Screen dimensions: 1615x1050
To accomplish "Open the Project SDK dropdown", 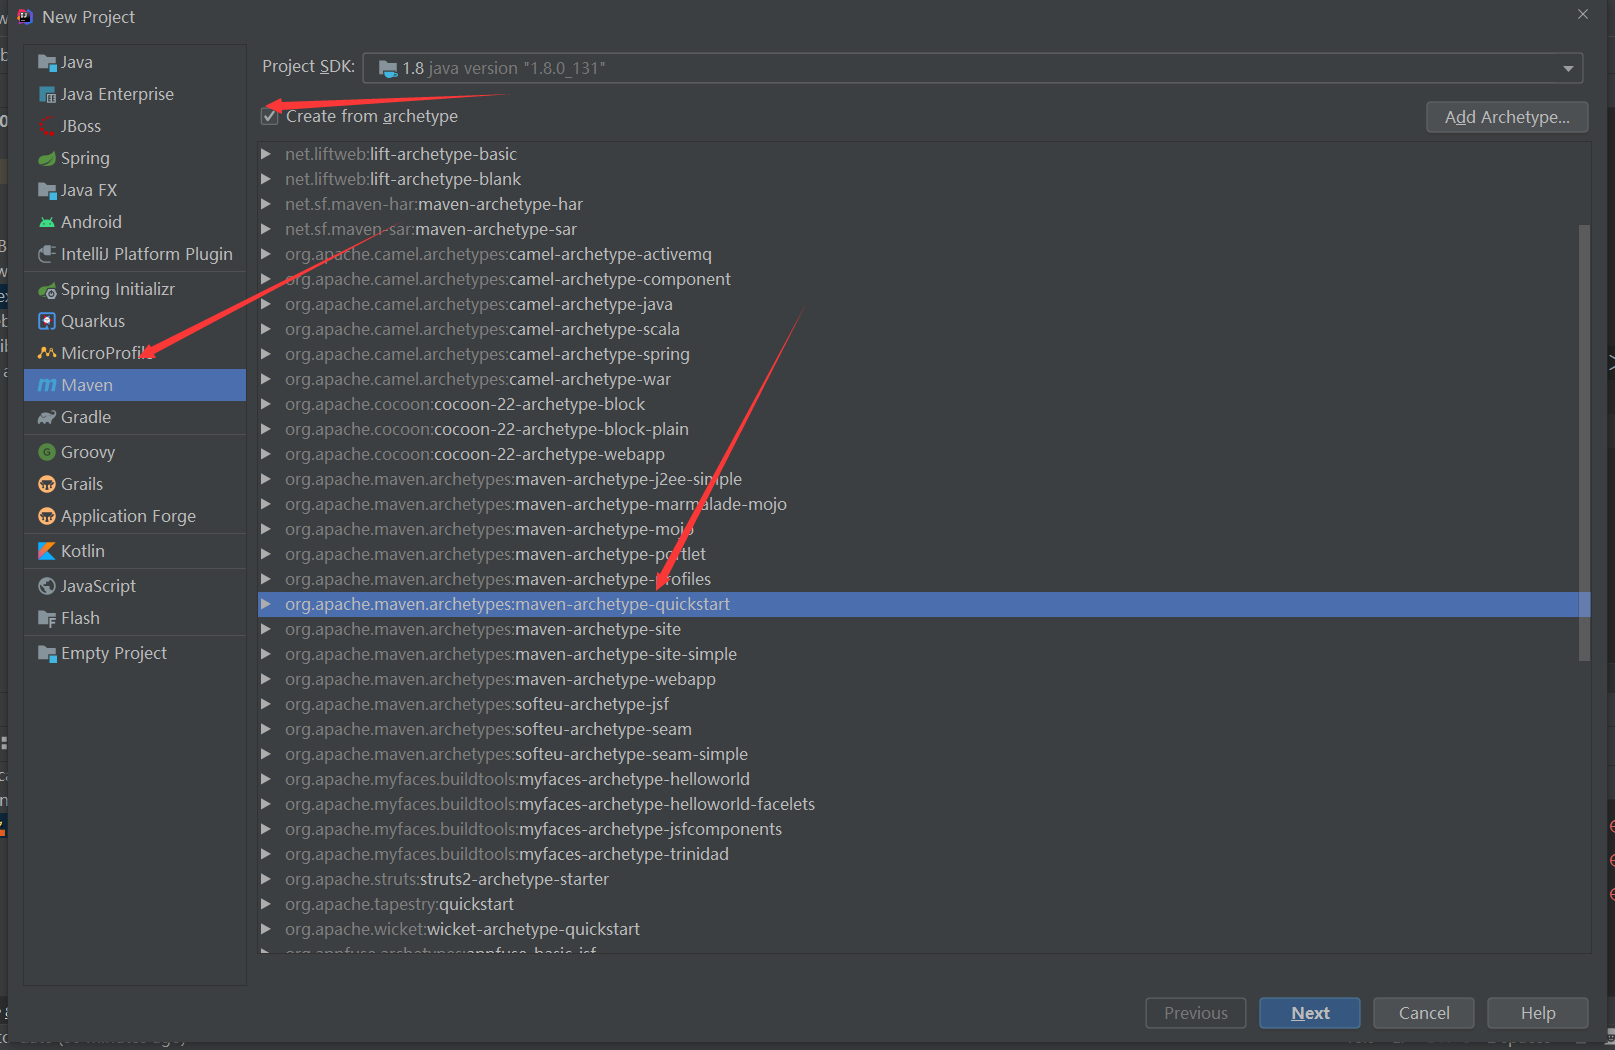I will [1568, 67].
